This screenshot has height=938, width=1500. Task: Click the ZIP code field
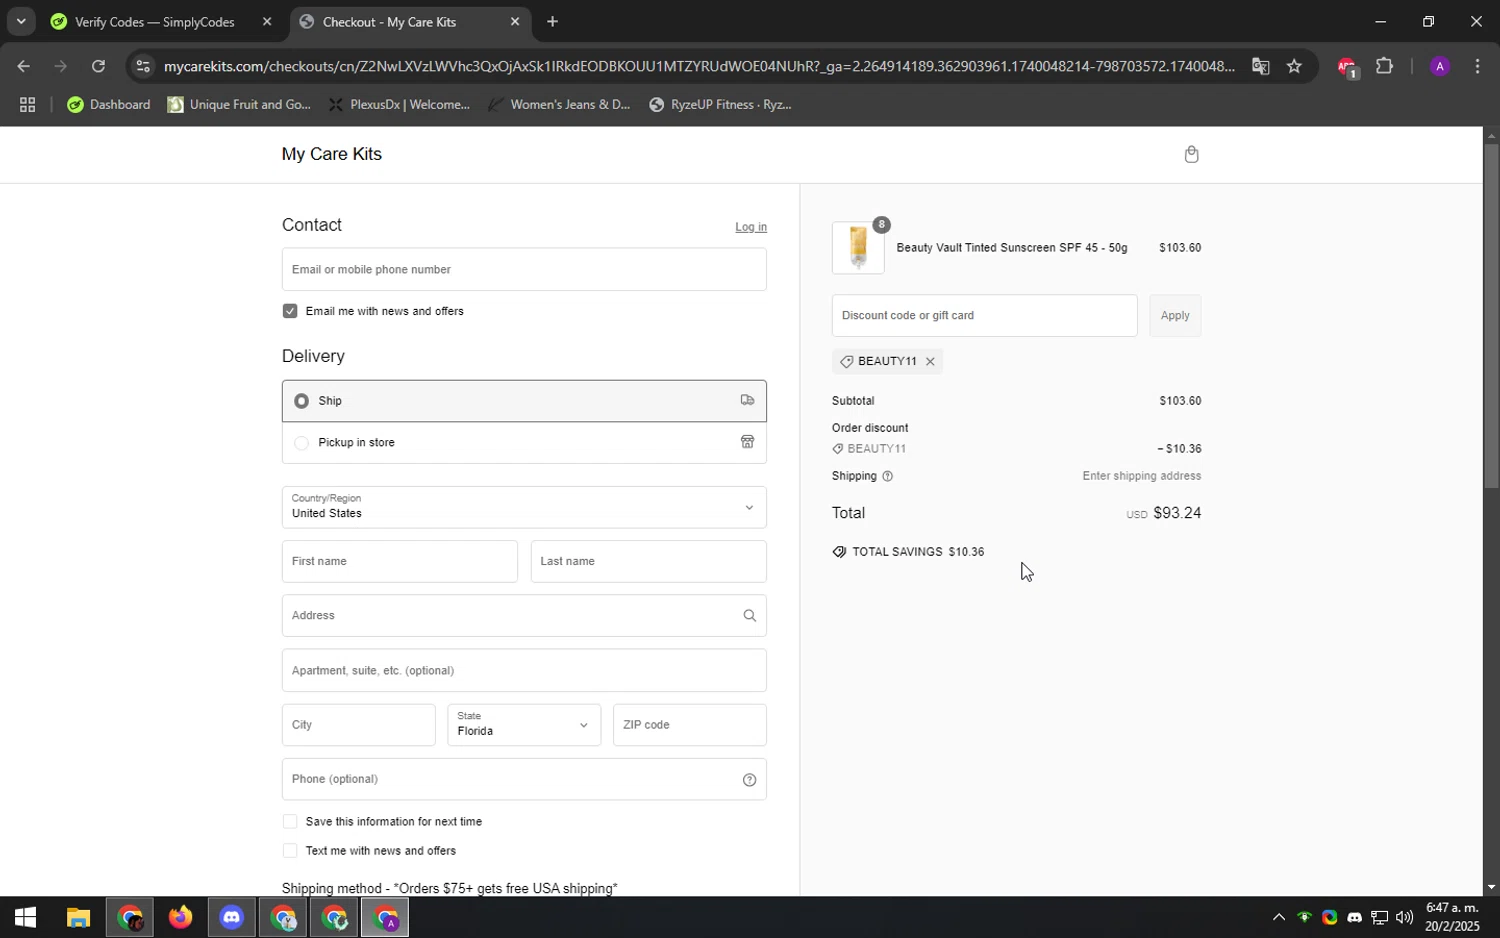690,725
